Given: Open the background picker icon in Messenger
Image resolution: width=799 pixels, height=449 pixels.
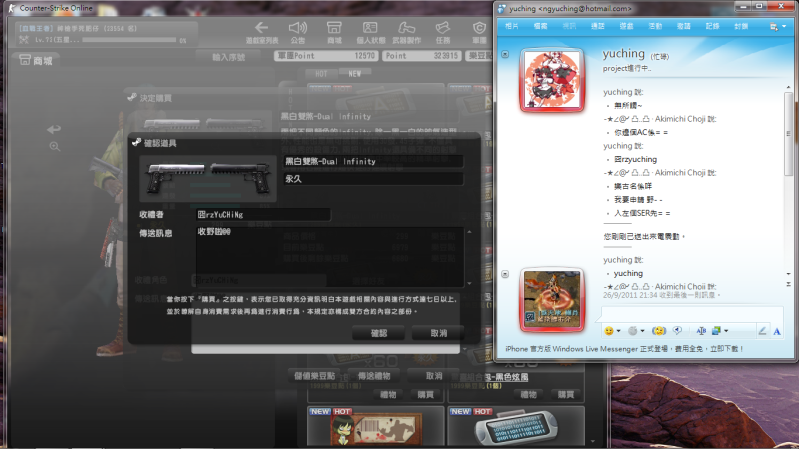Looking at the screenshot, I should 716,331.
